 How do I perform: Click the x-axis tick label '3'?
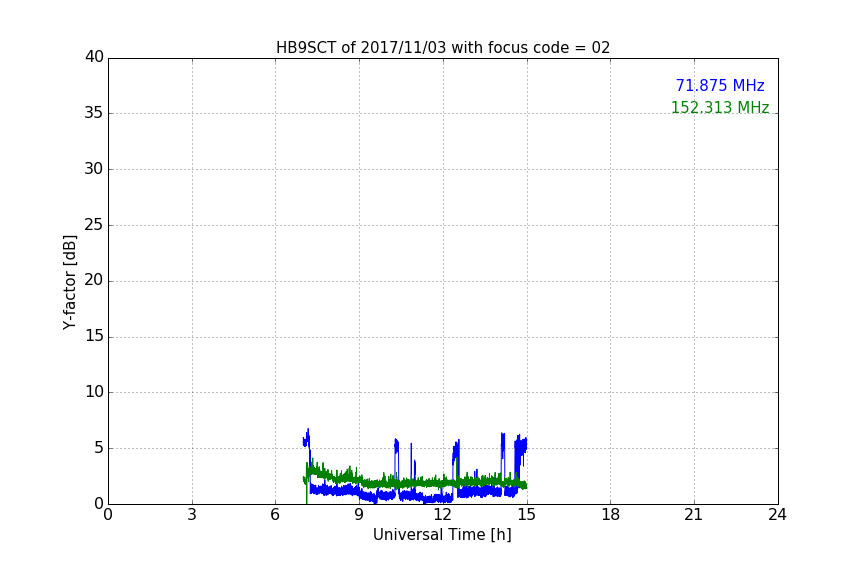(192, 515)
